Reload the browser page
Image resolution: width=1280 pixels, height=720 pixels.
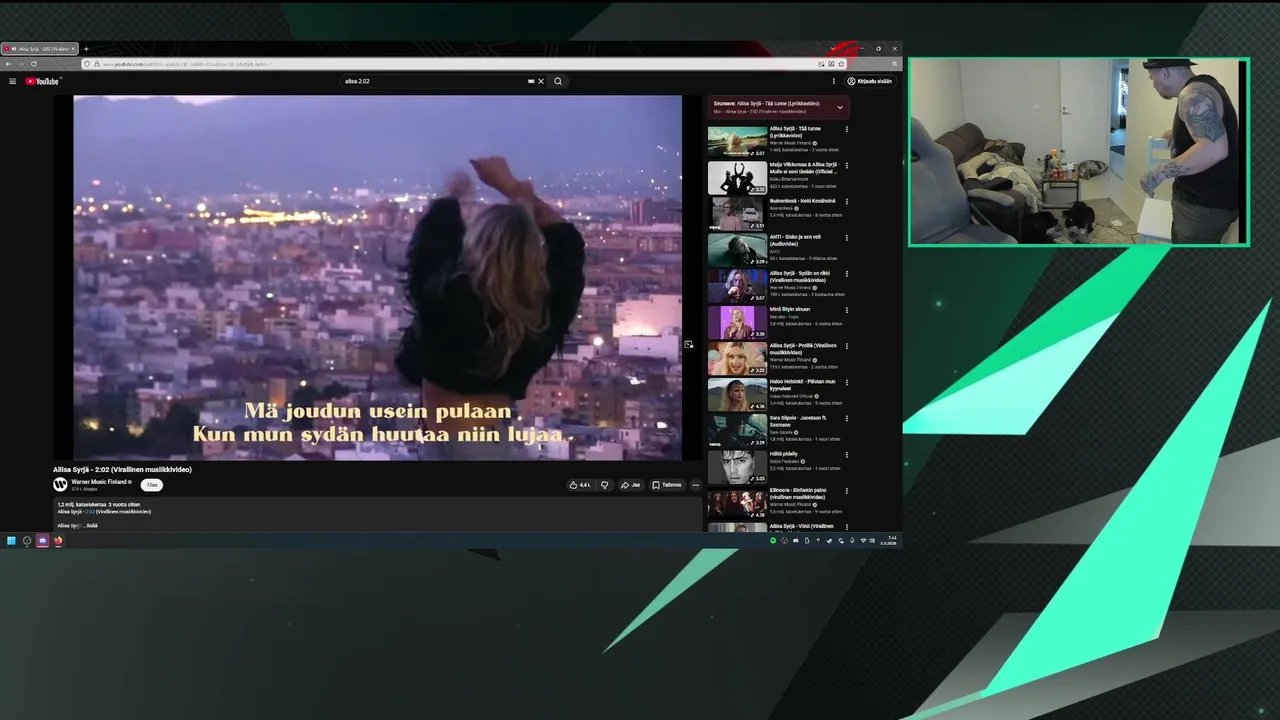[x=34, y=64]
